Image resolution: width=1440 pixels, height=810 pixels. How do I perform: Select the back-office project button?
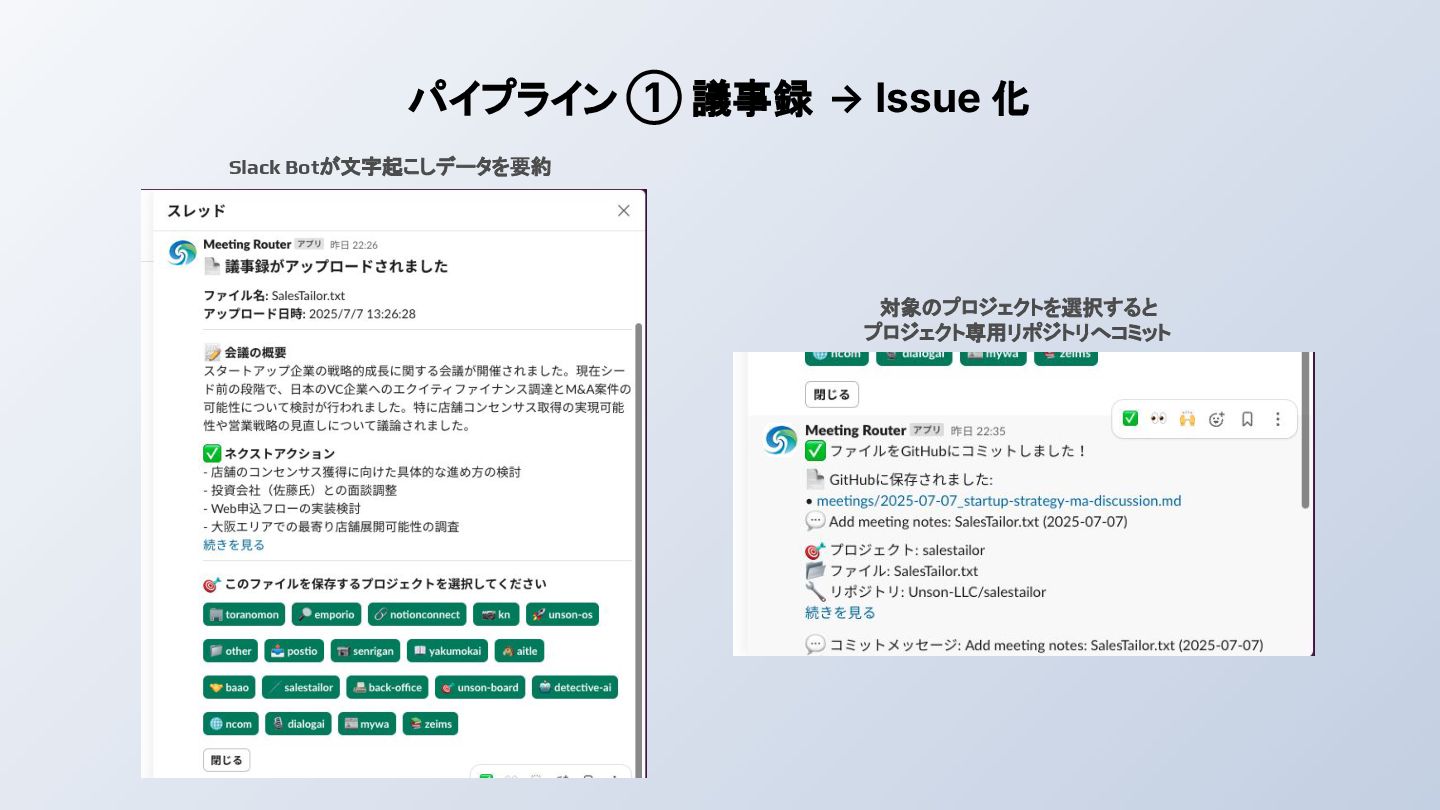click(387, 687)
